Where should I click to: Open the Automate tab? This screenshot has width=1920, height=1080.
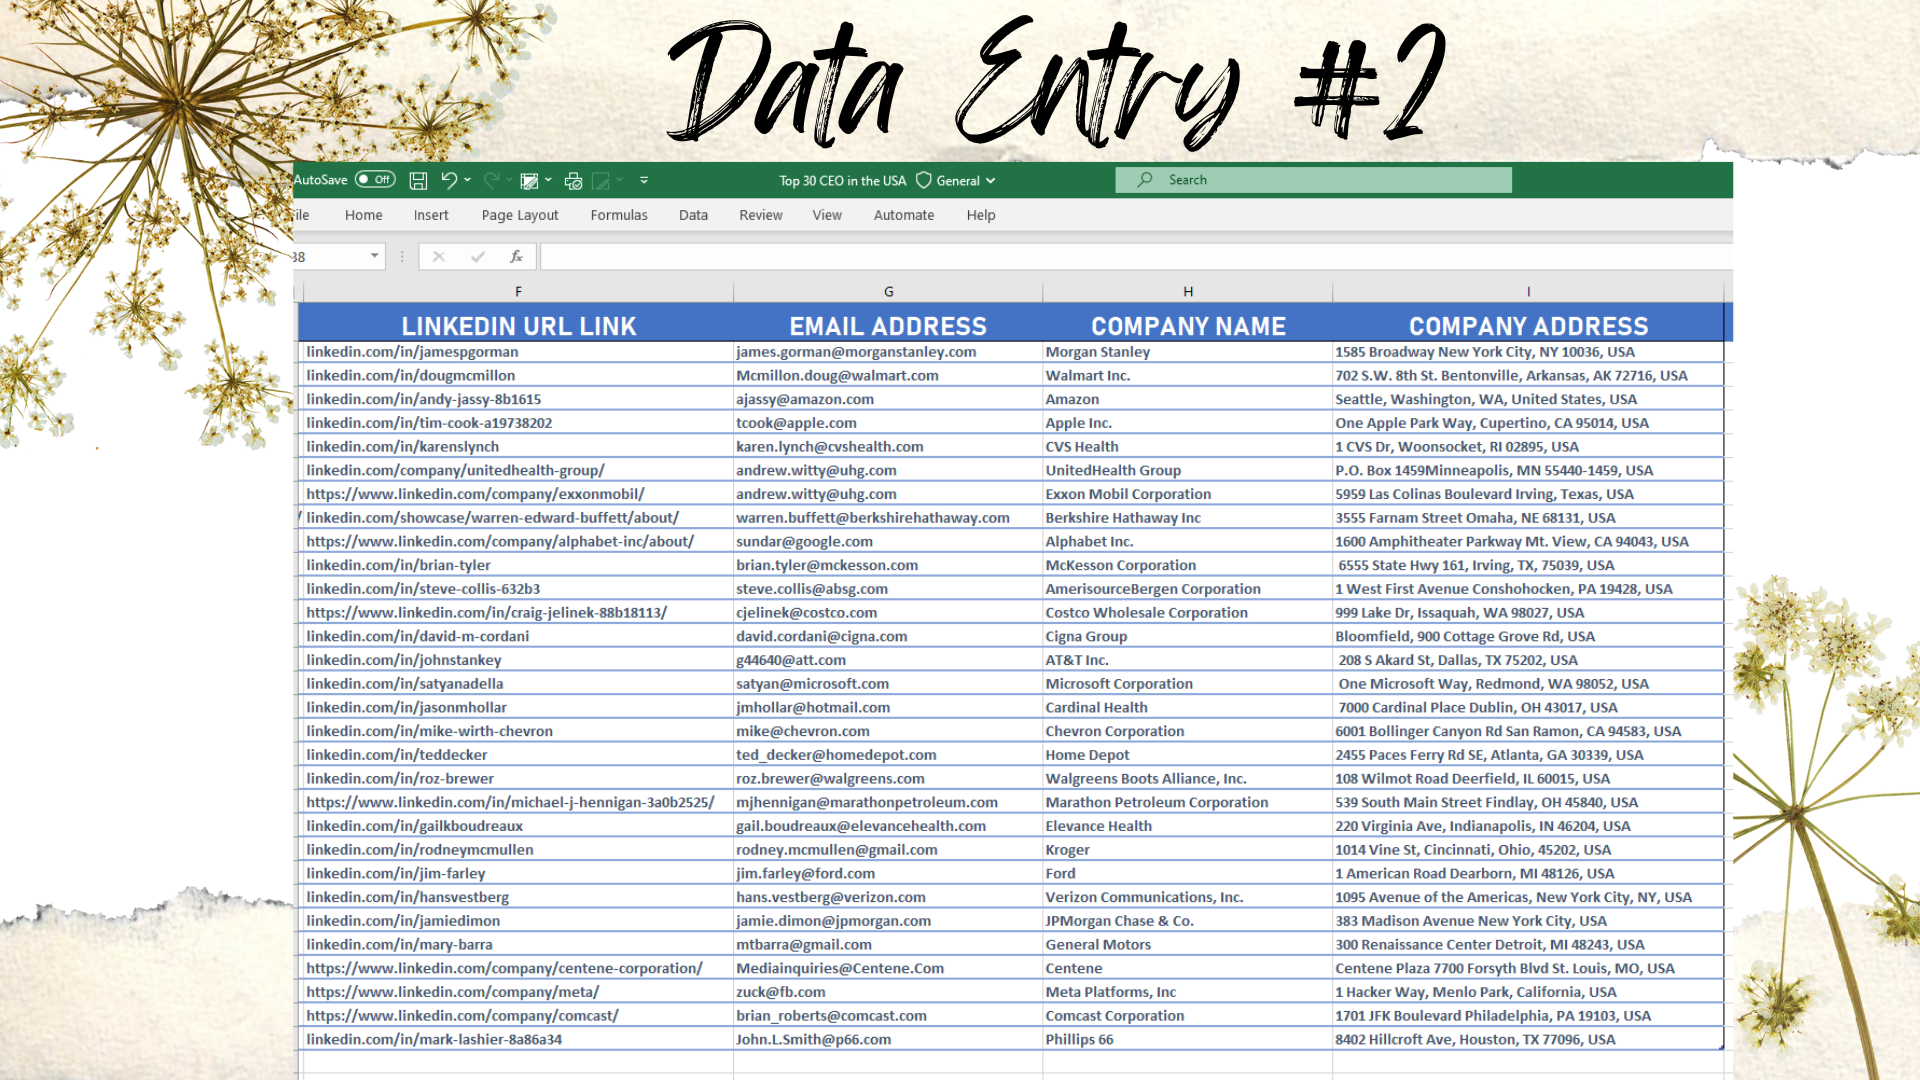point(903,215)
